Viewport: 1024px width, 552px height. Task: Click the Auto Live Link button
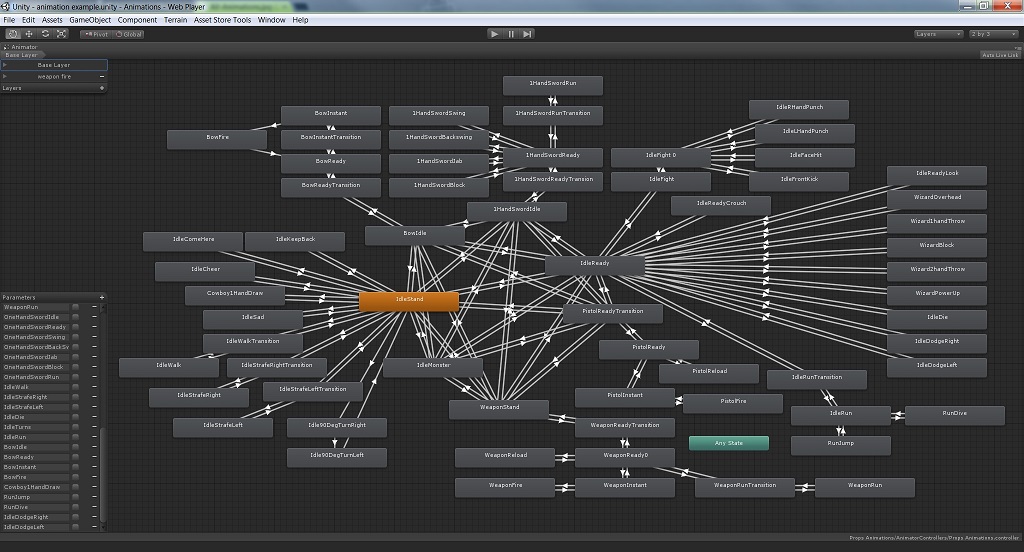tap(1000, 55)
